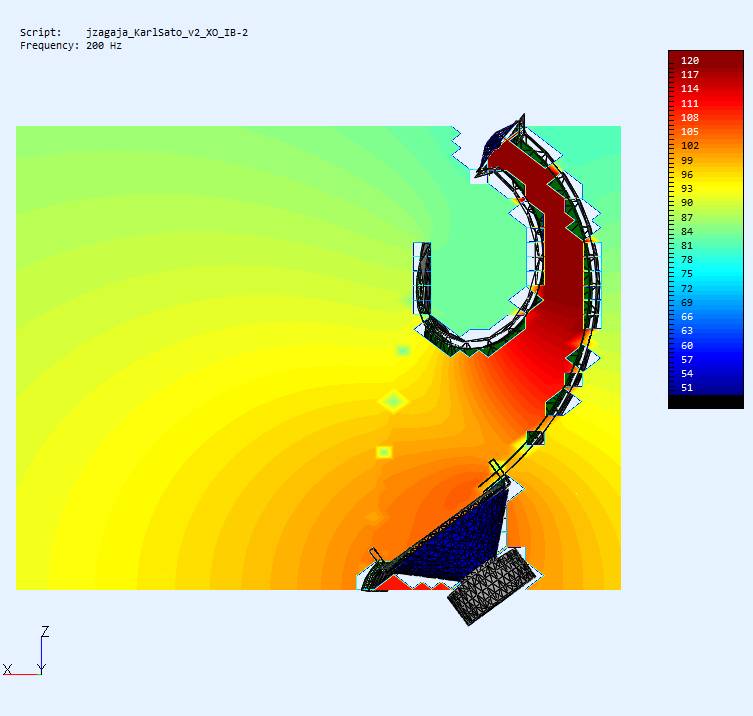Click the X axis label
This screenshot has height=716, width=753.
point(7,669)
